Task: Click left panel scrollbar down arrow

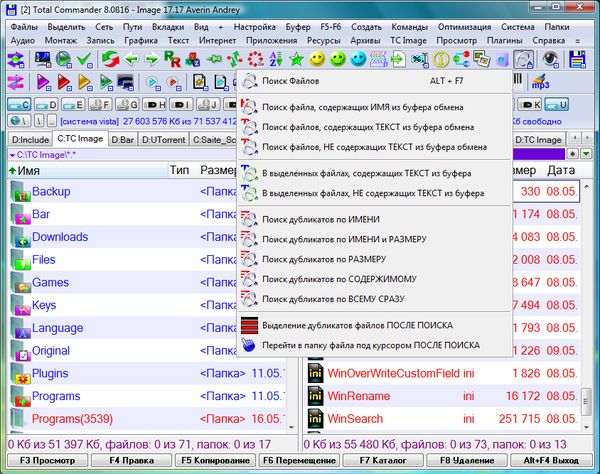Action: (292, 427)
